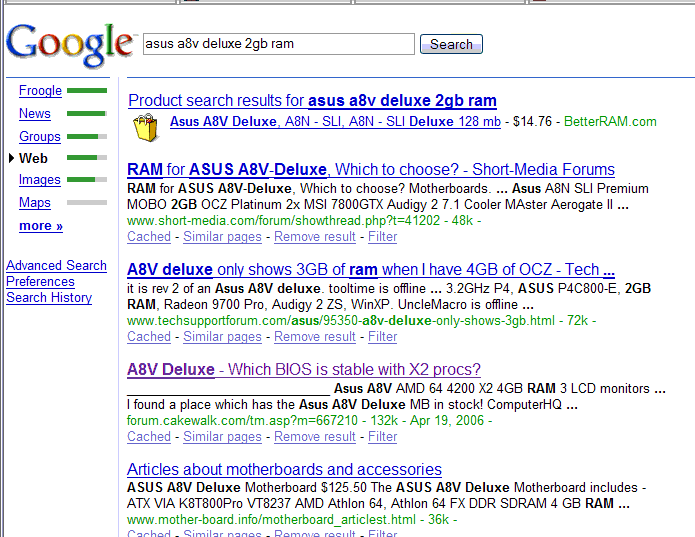This screenshot has width=695, height=537.
Task: Open A8V Deluxe Which BIOS result
Action: [x=304, y=369]
